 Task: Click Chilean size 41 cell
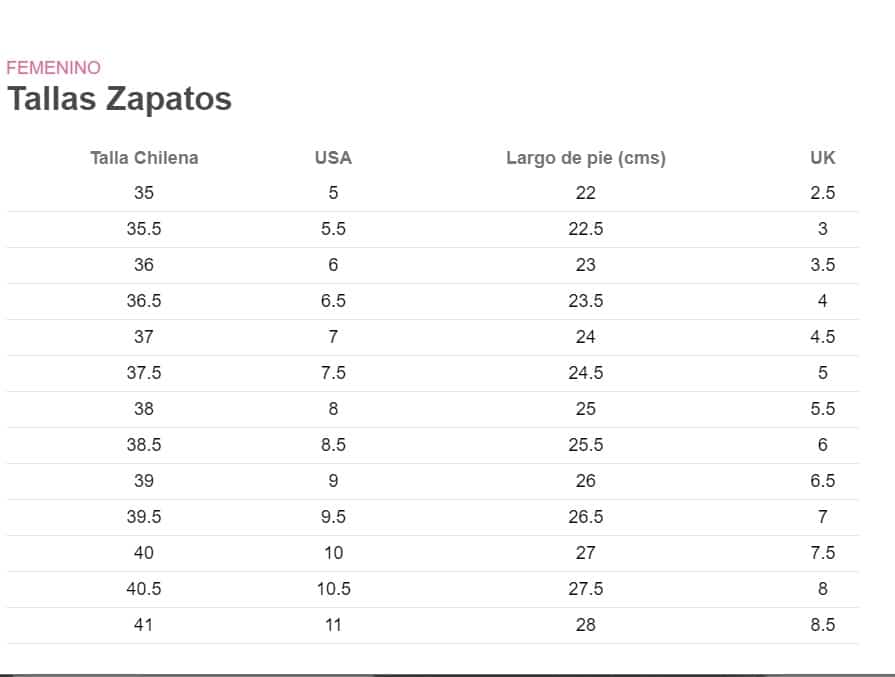144,624
